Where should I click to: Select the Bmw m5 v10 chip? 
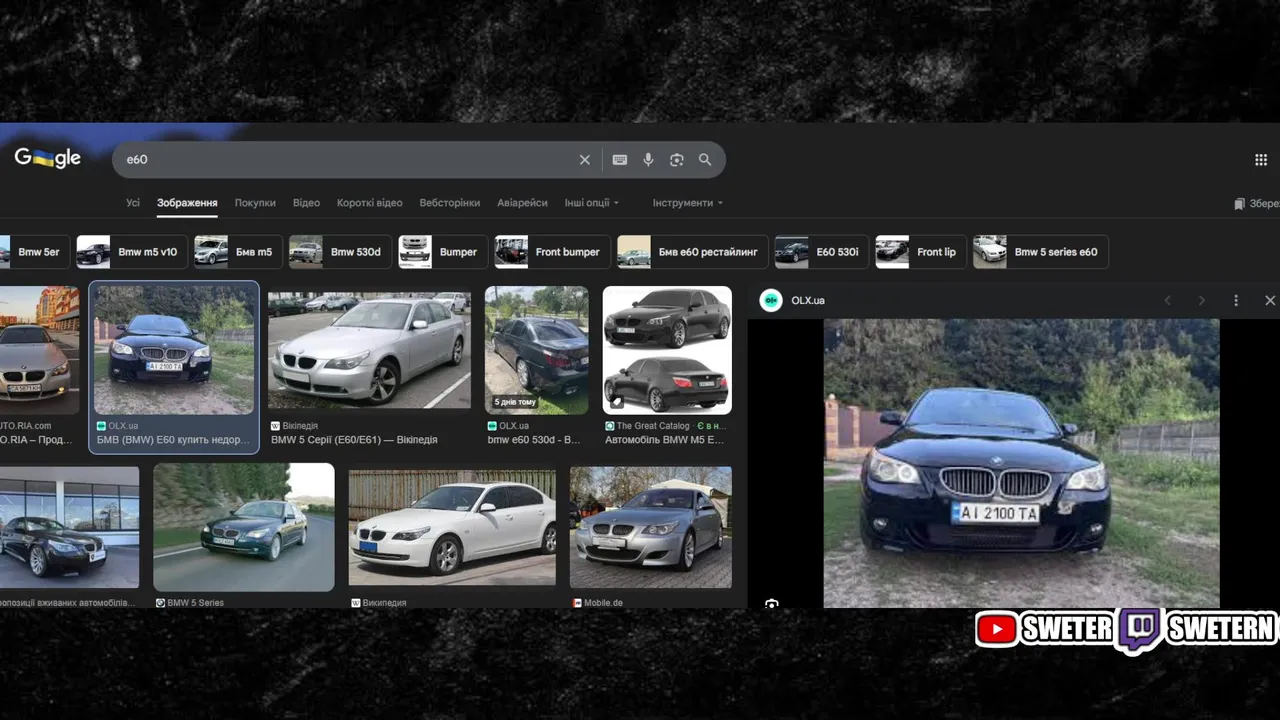(131, 252)
